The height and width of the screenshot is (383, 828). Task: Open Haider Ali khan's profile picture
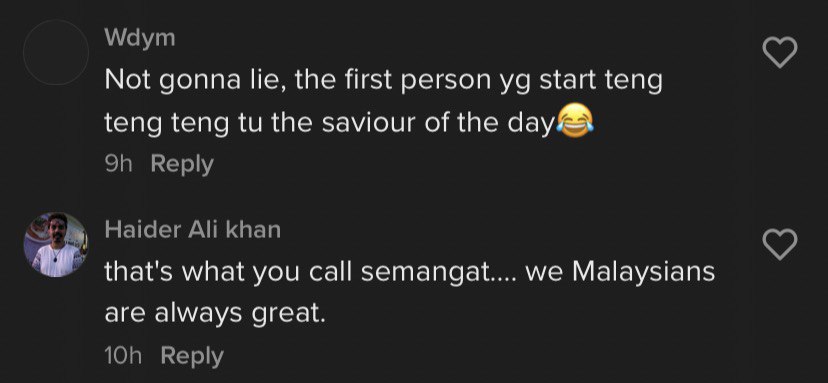tap(55, 245)
